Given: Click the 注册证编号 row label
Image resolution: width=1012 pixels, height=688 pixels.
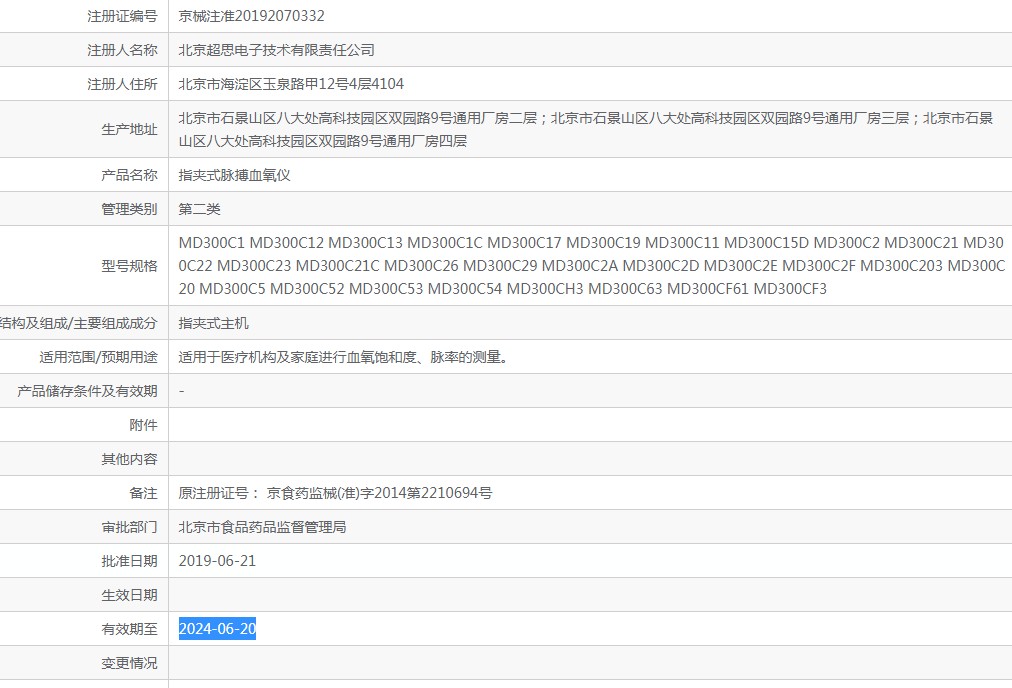Looking at the screenshot, I should [x=122, y=16].
